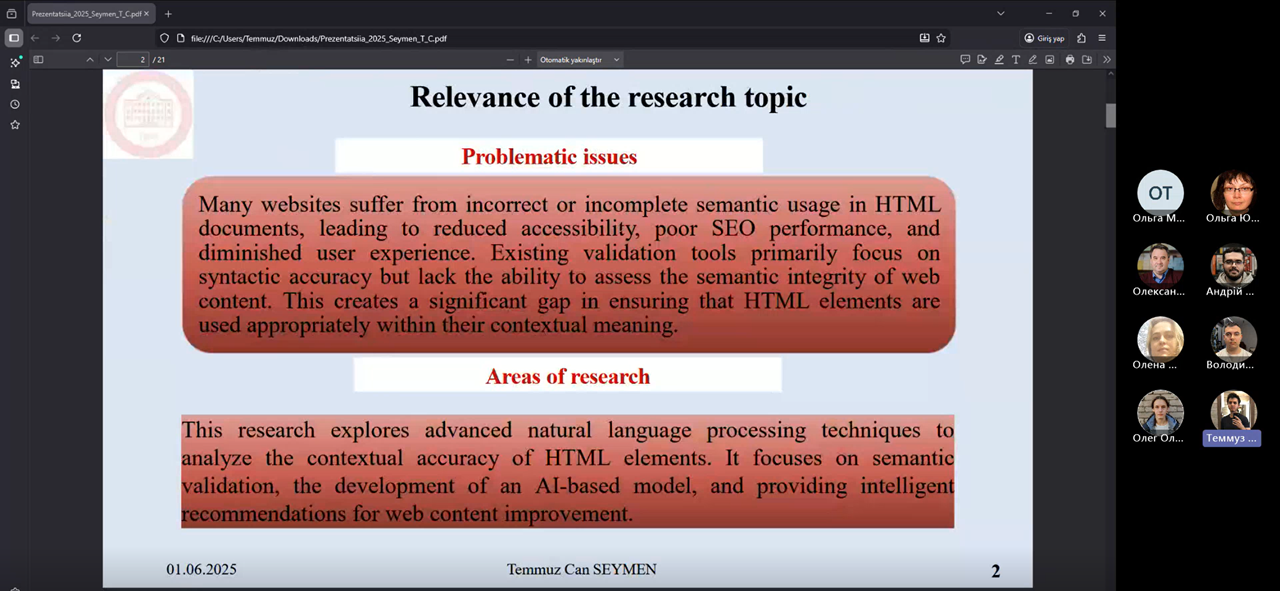Click the PDF vertical scrollbar thumb
The height and width of the screenshot is (591, 1280).
point(1110,115)
